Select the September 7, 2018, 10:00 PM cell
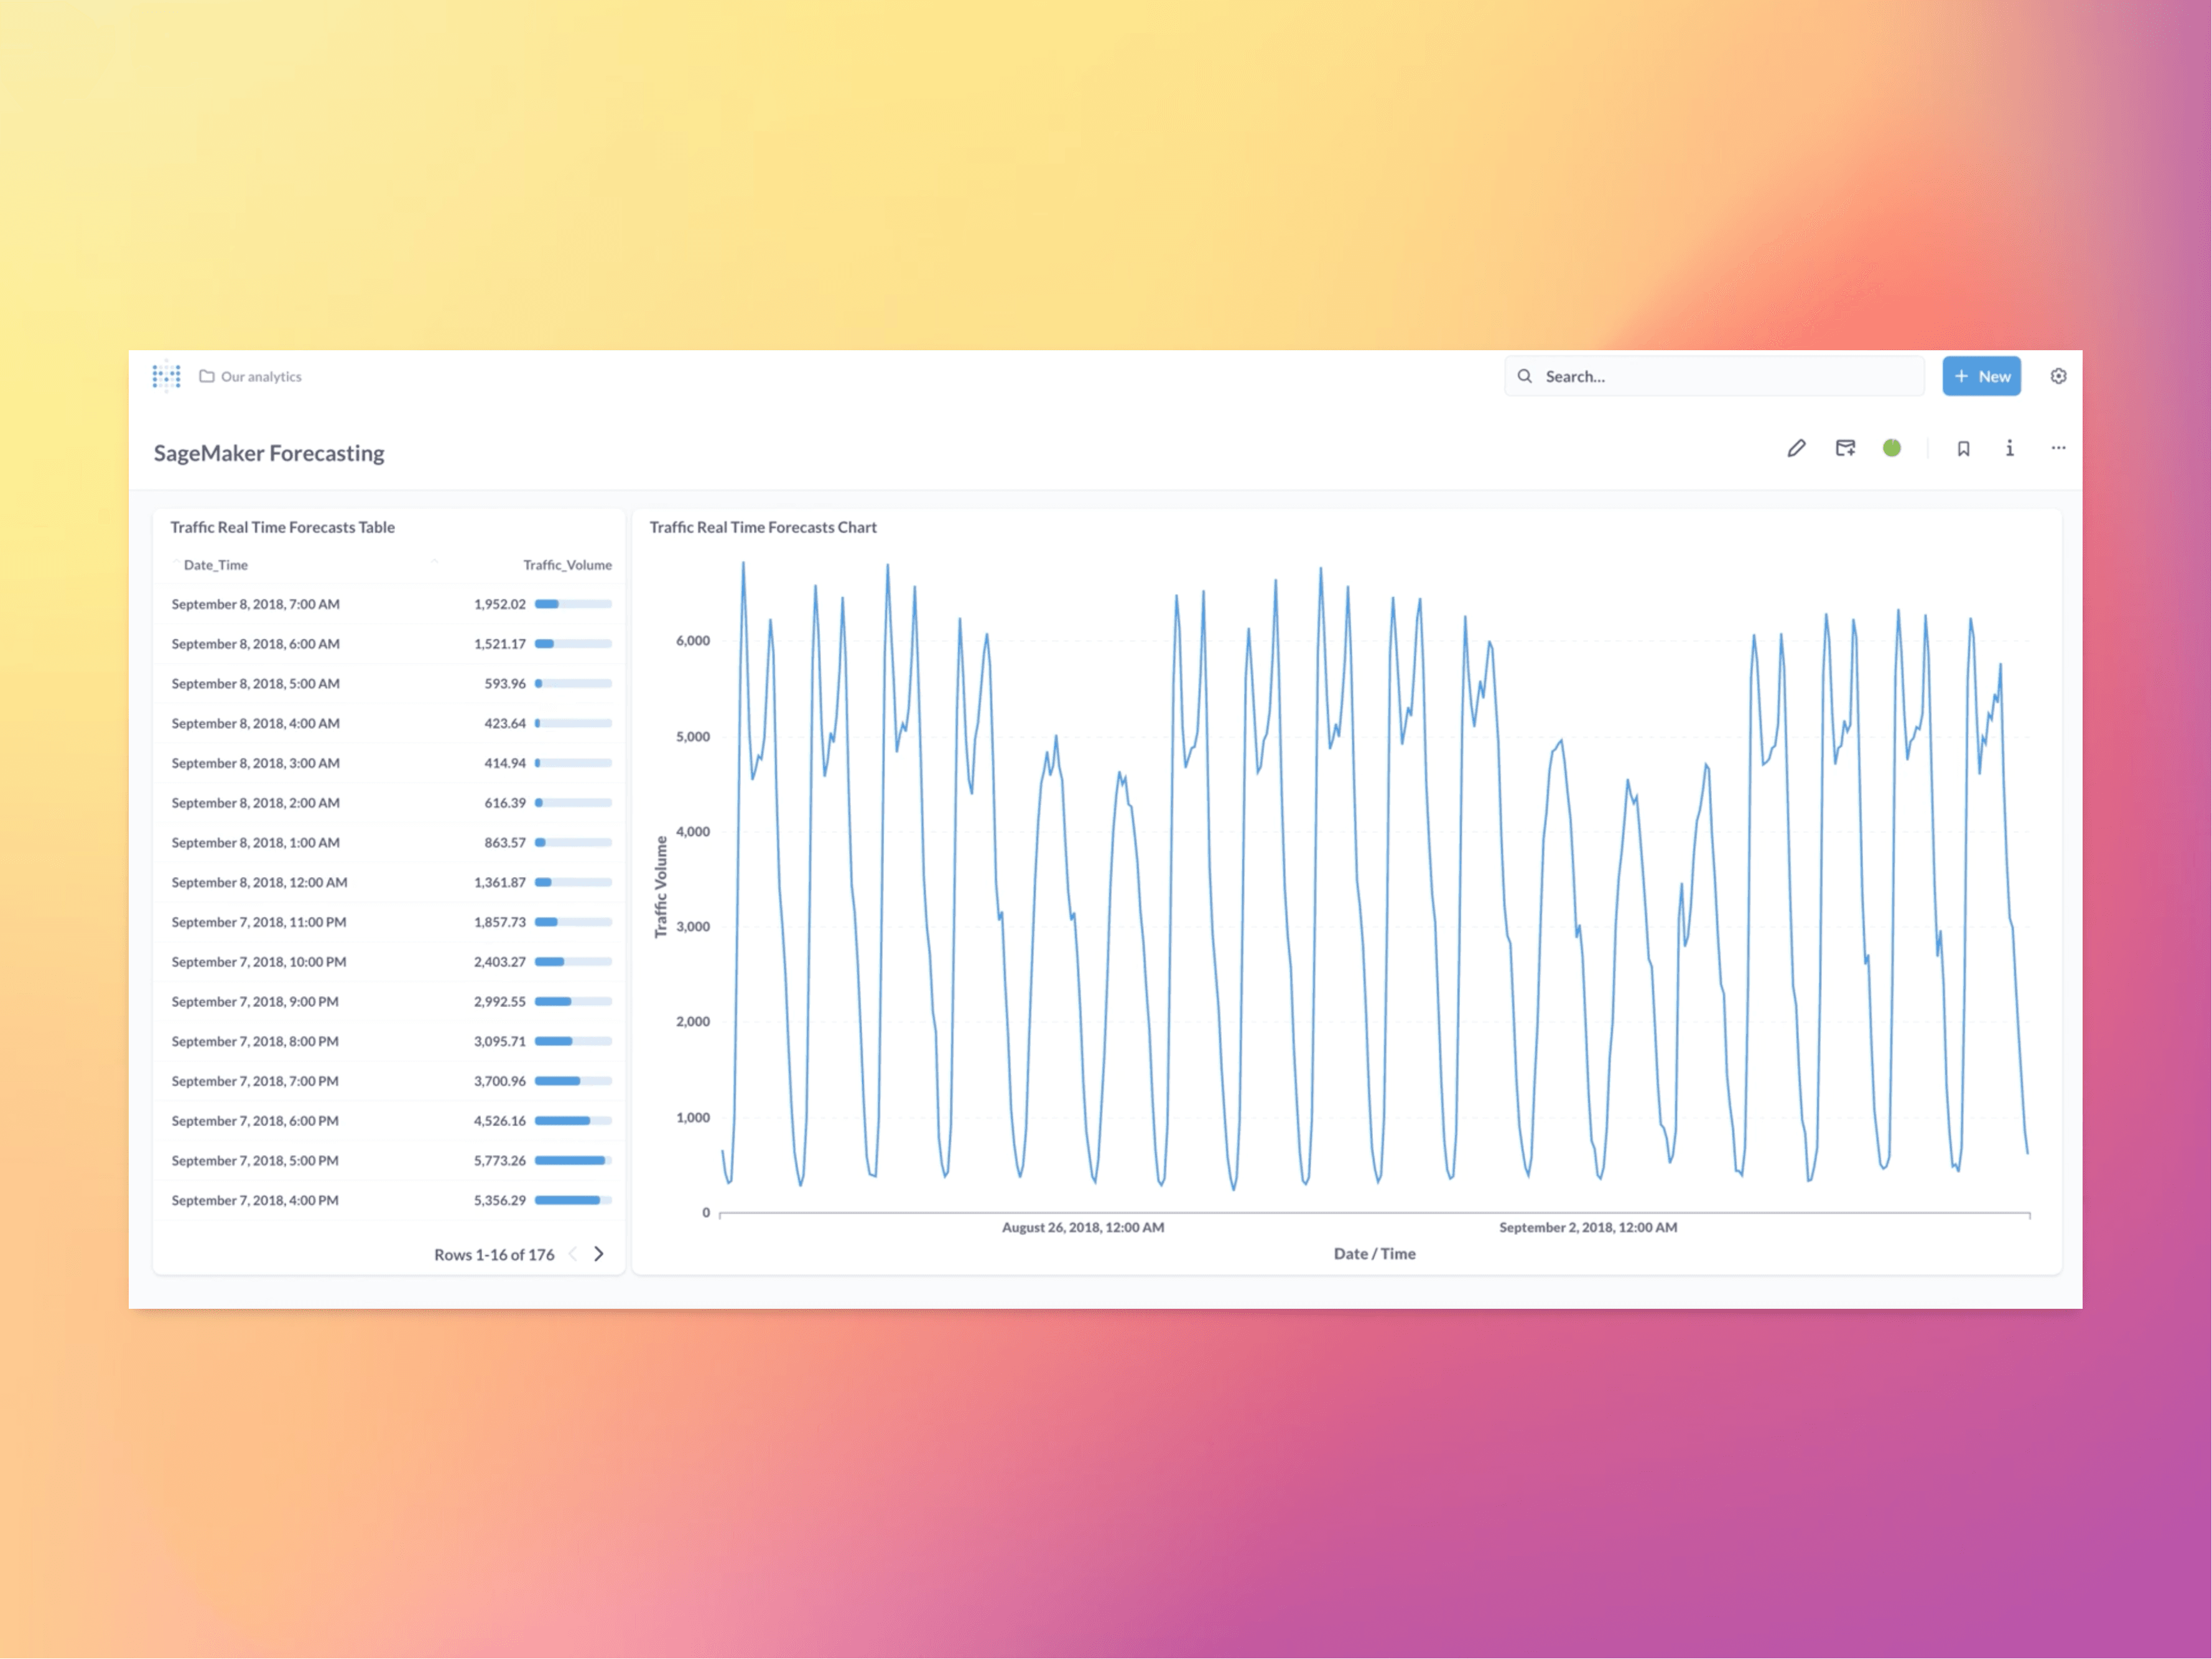The width and height of the screenshot is (2212, 1659). (258, 962)
